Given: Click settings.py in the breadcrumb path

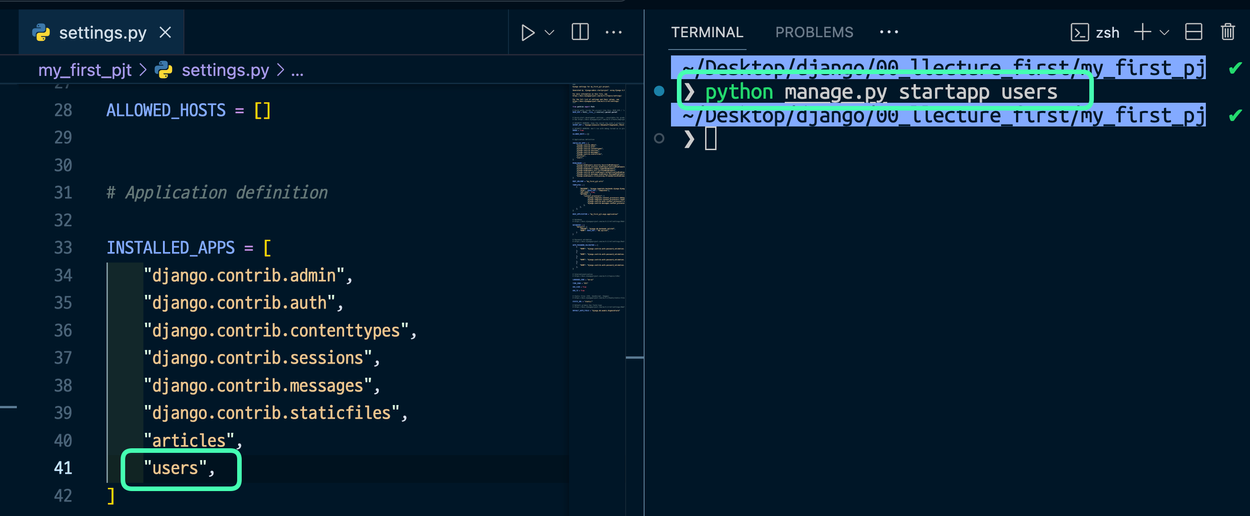Looking at the screenshot, I should click(x=225, y=70).
